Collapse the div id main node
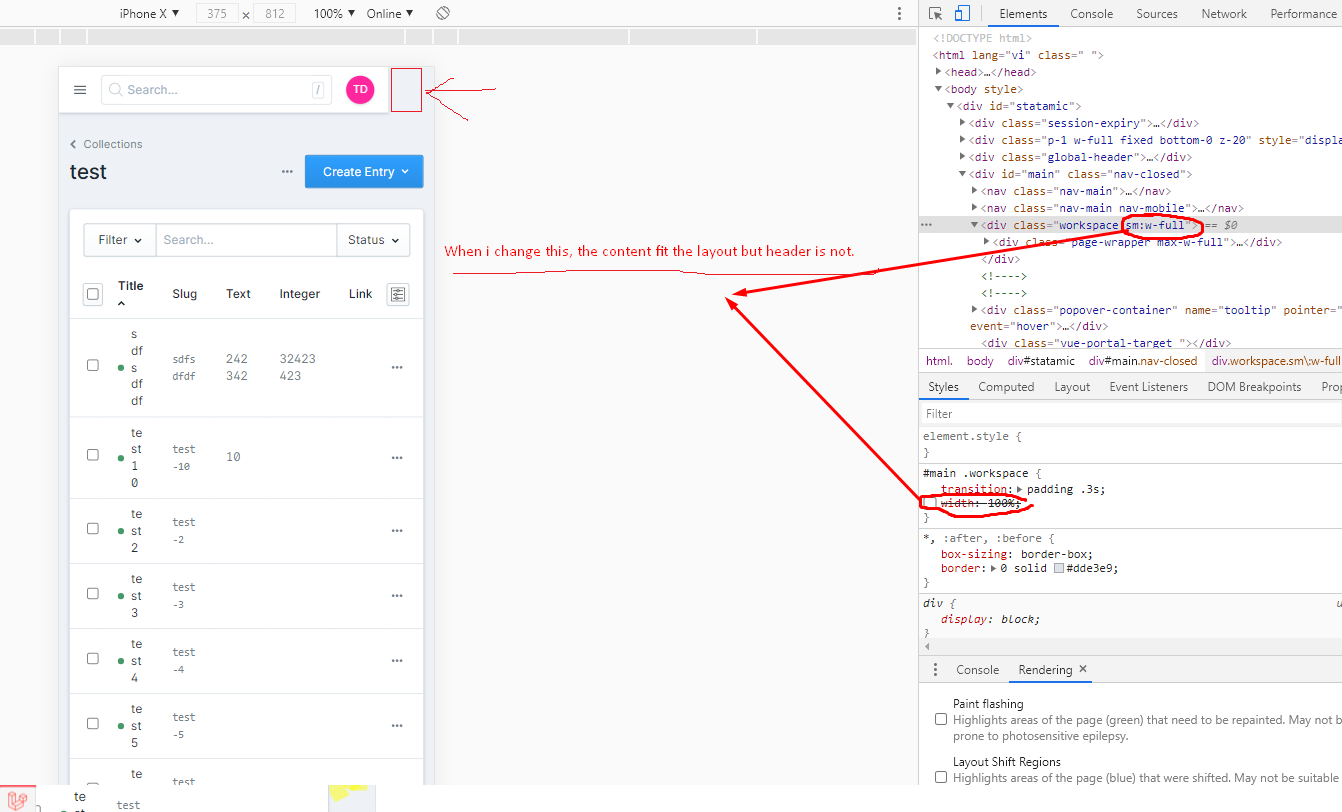 click(x=963, y=174)
